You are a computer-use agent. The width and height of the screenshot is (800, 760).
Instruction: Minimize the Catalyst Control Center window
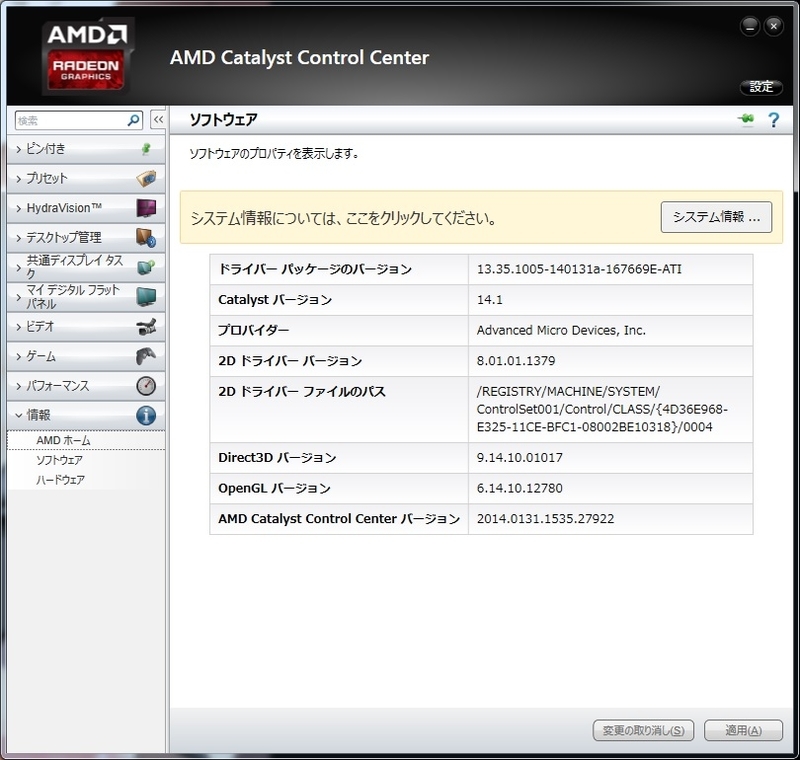(749, 27)
